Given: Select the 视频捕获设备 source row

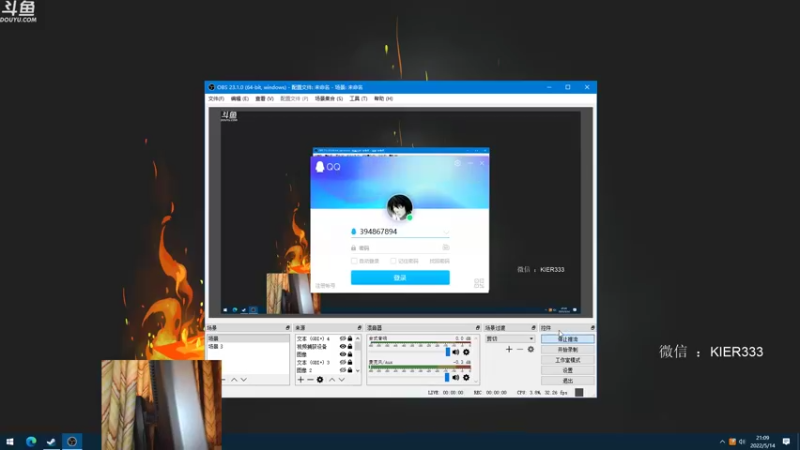Looking at the screenshot, I should [324, 346].
